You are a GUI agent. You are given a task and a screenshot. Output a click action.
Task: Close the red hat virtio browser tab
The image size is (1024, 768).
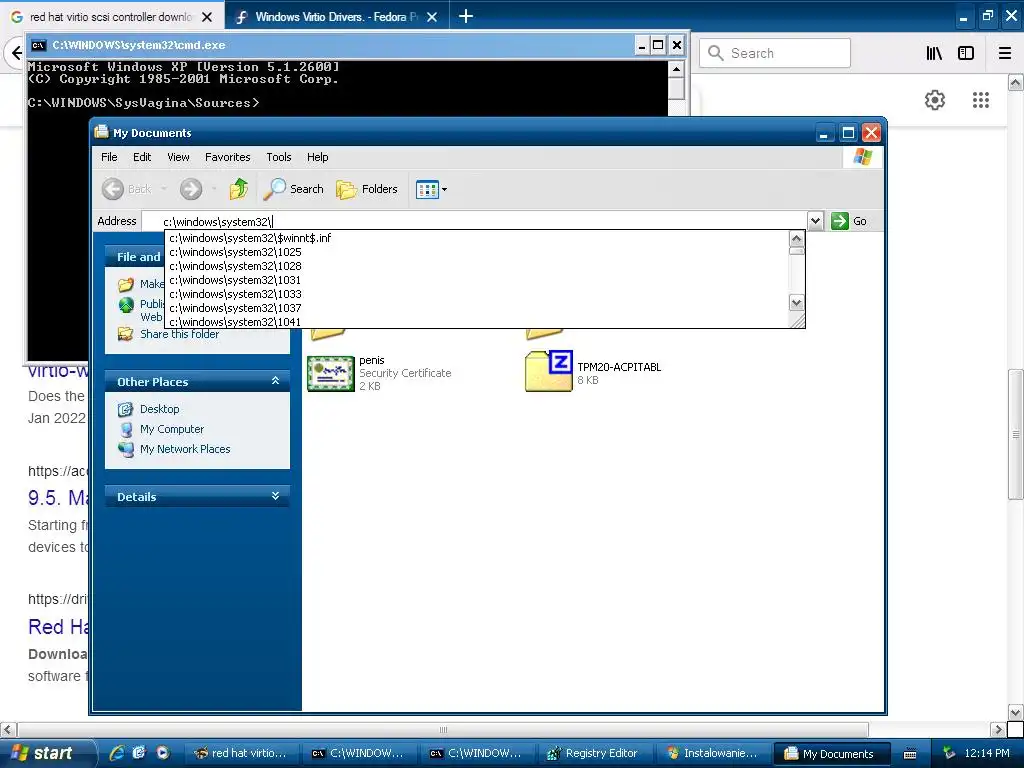point(207,17)
